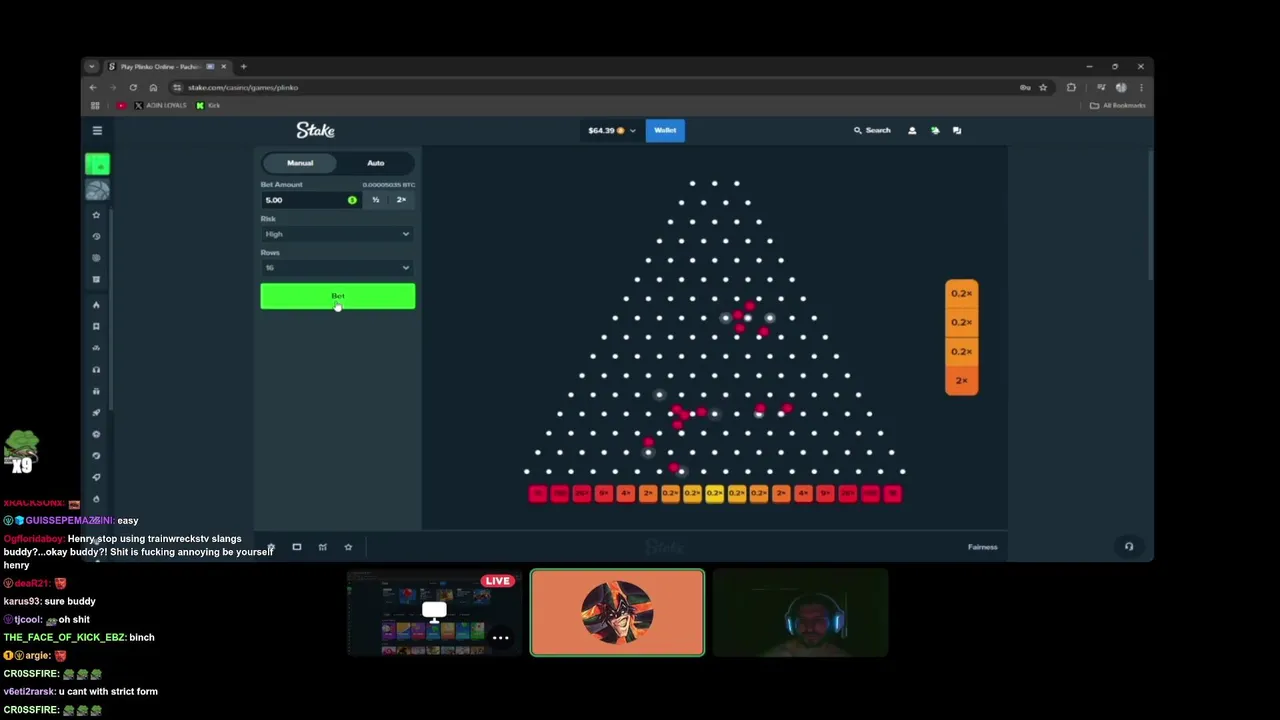The height and width of the screenshot is (720, 1280).
Task: Select the Manual betting tab
Action: [300, 163]
